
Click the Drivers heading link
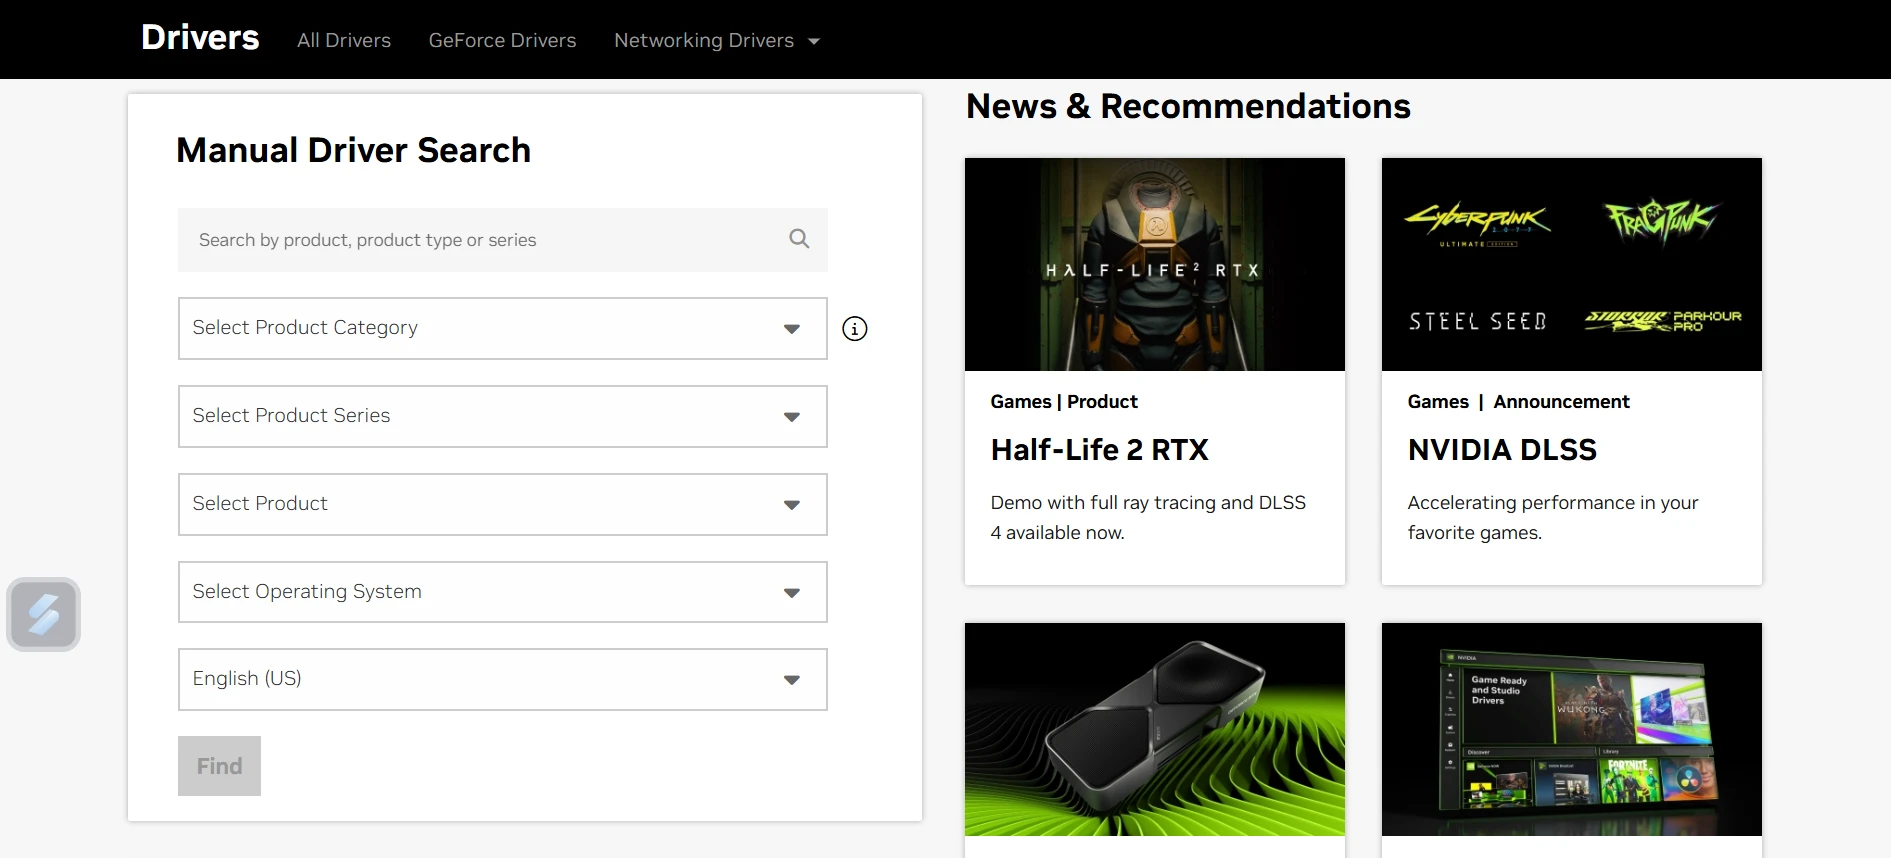tap(200, 37)
